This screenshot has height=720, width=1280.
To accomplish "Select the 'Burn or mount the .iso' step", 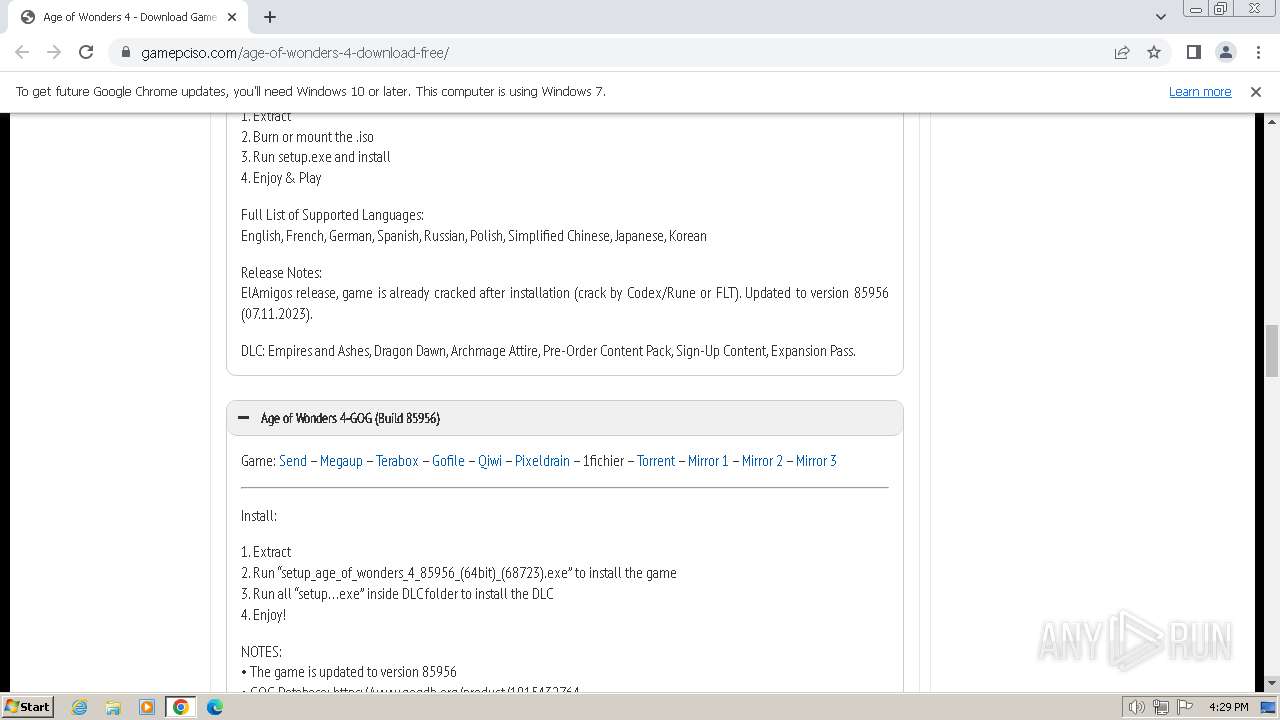I will pyautogui.click(x=307, y=137).
